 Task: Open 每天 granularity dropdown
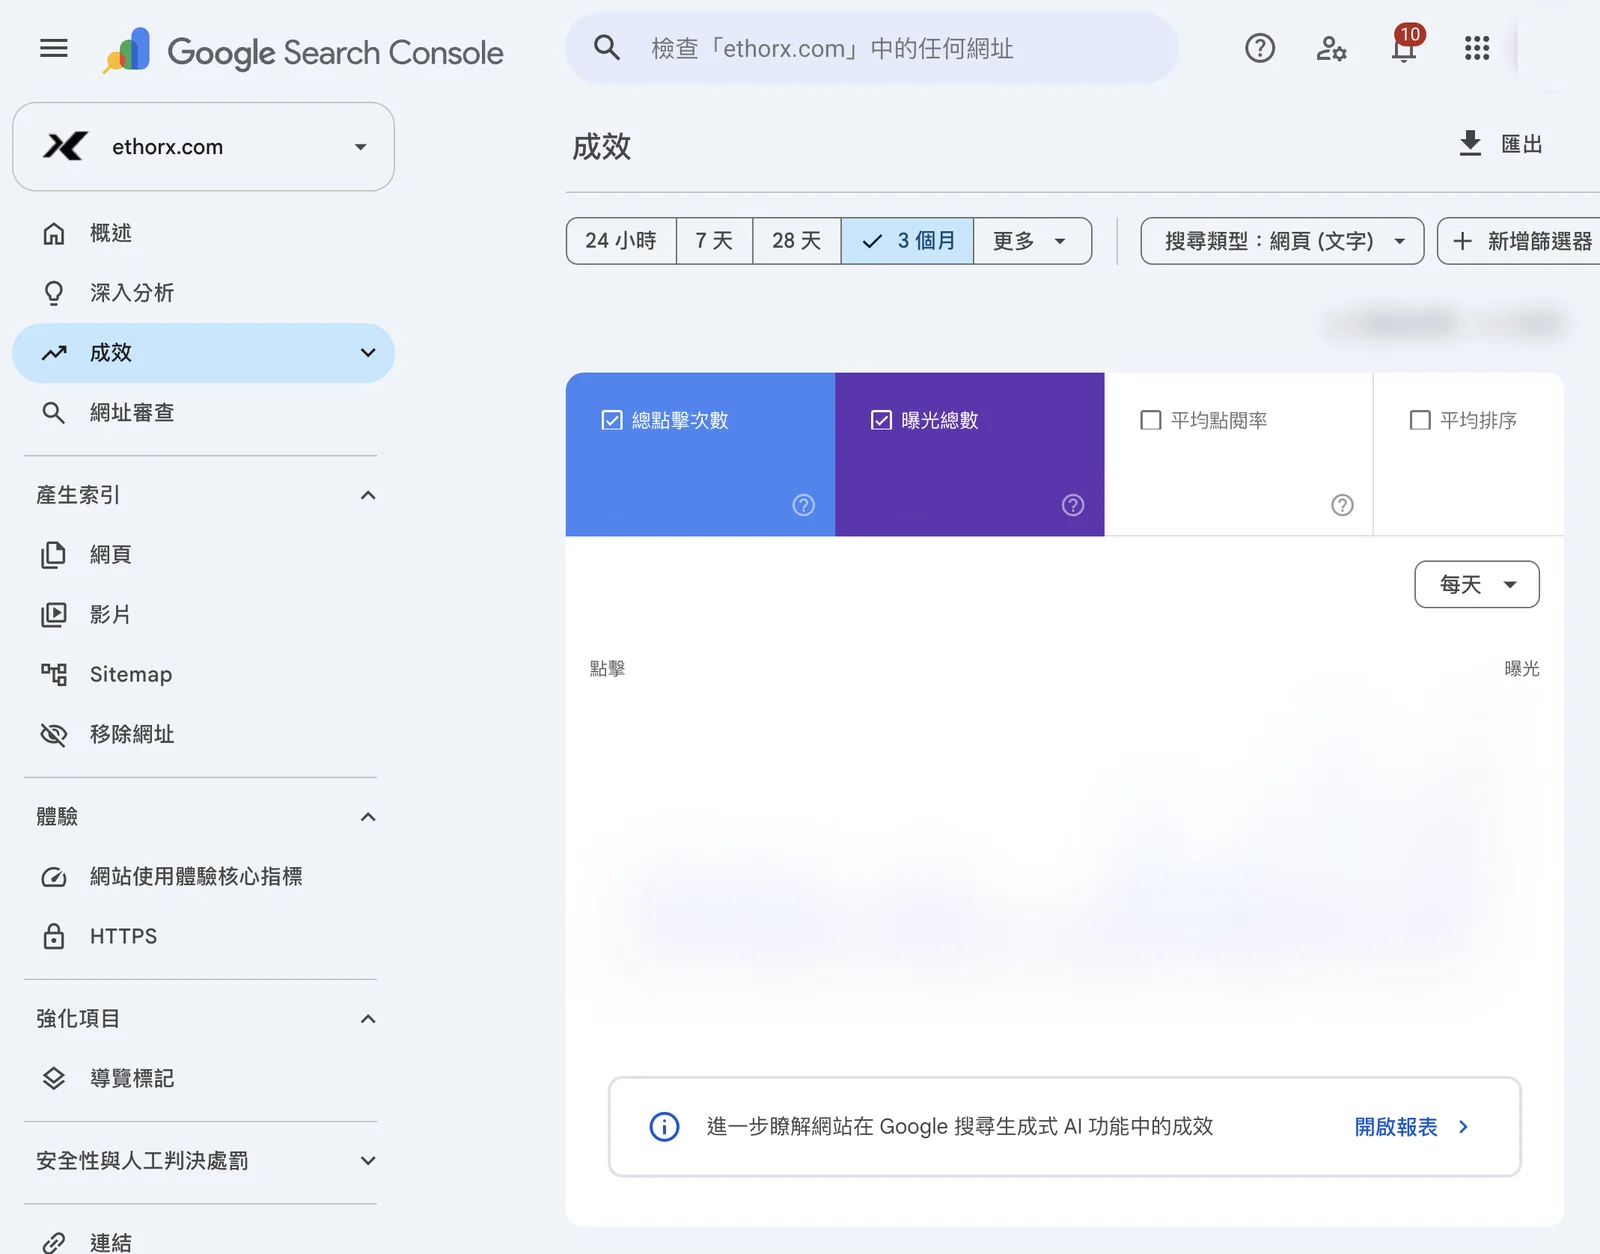pyautogui.click(x=1477, y=584)
